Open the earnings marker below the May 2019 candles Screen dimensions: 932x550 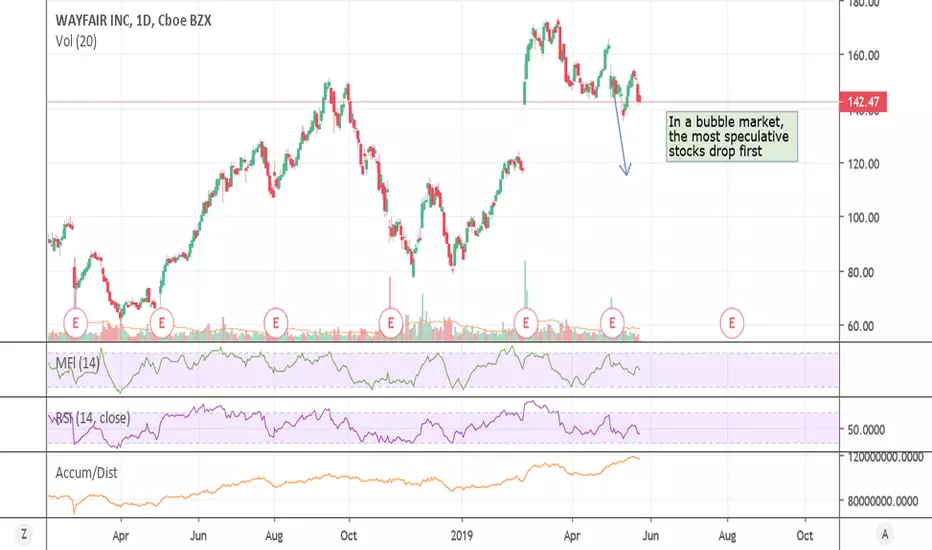612,323
